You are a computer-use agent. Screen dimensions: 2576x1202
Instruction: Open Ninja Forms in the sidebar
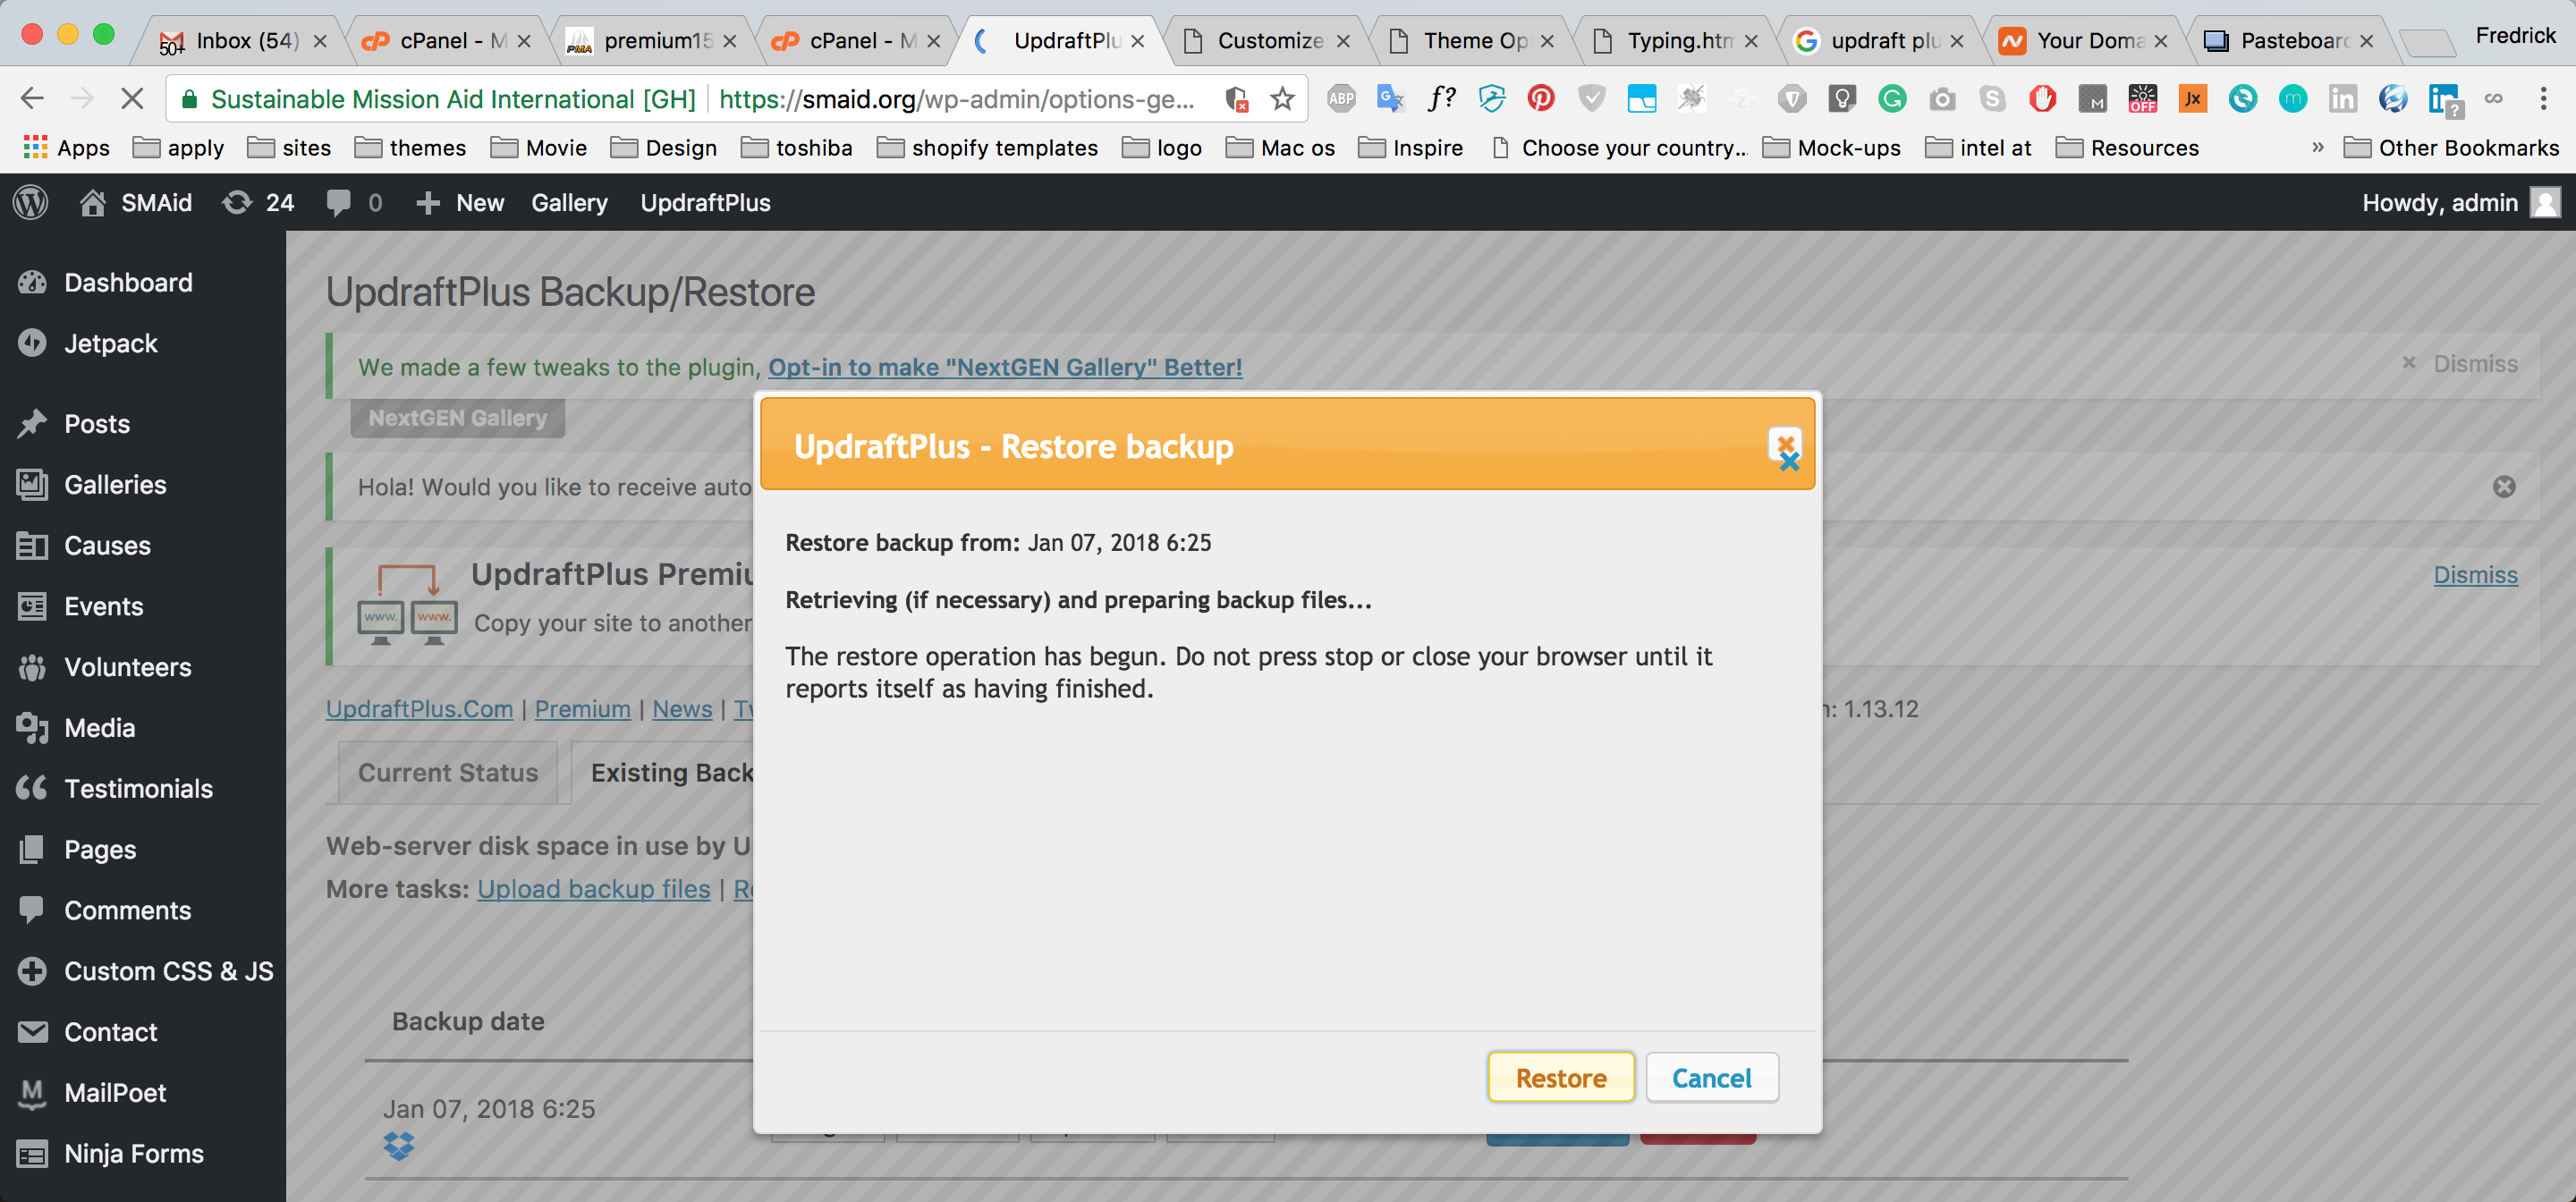point(133,1154)
